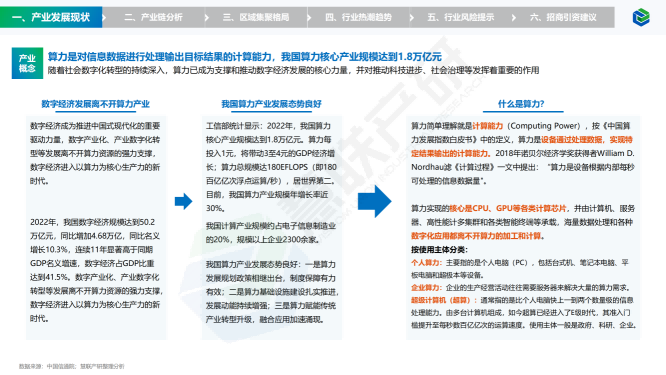
Task: Click the 我国算力产业发展态势良好 heading
Action: point(271,104)
